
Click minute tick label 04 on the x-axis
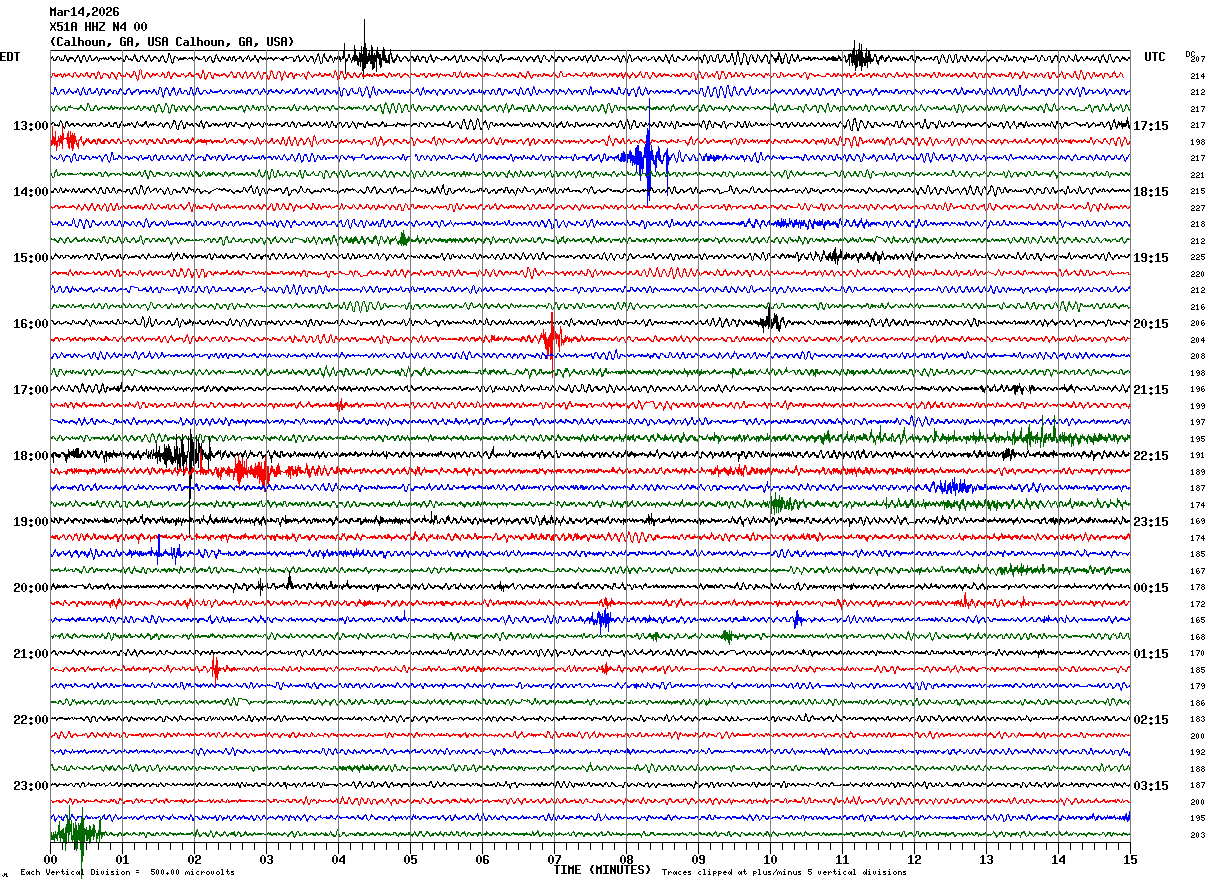(x=338, y=859)
